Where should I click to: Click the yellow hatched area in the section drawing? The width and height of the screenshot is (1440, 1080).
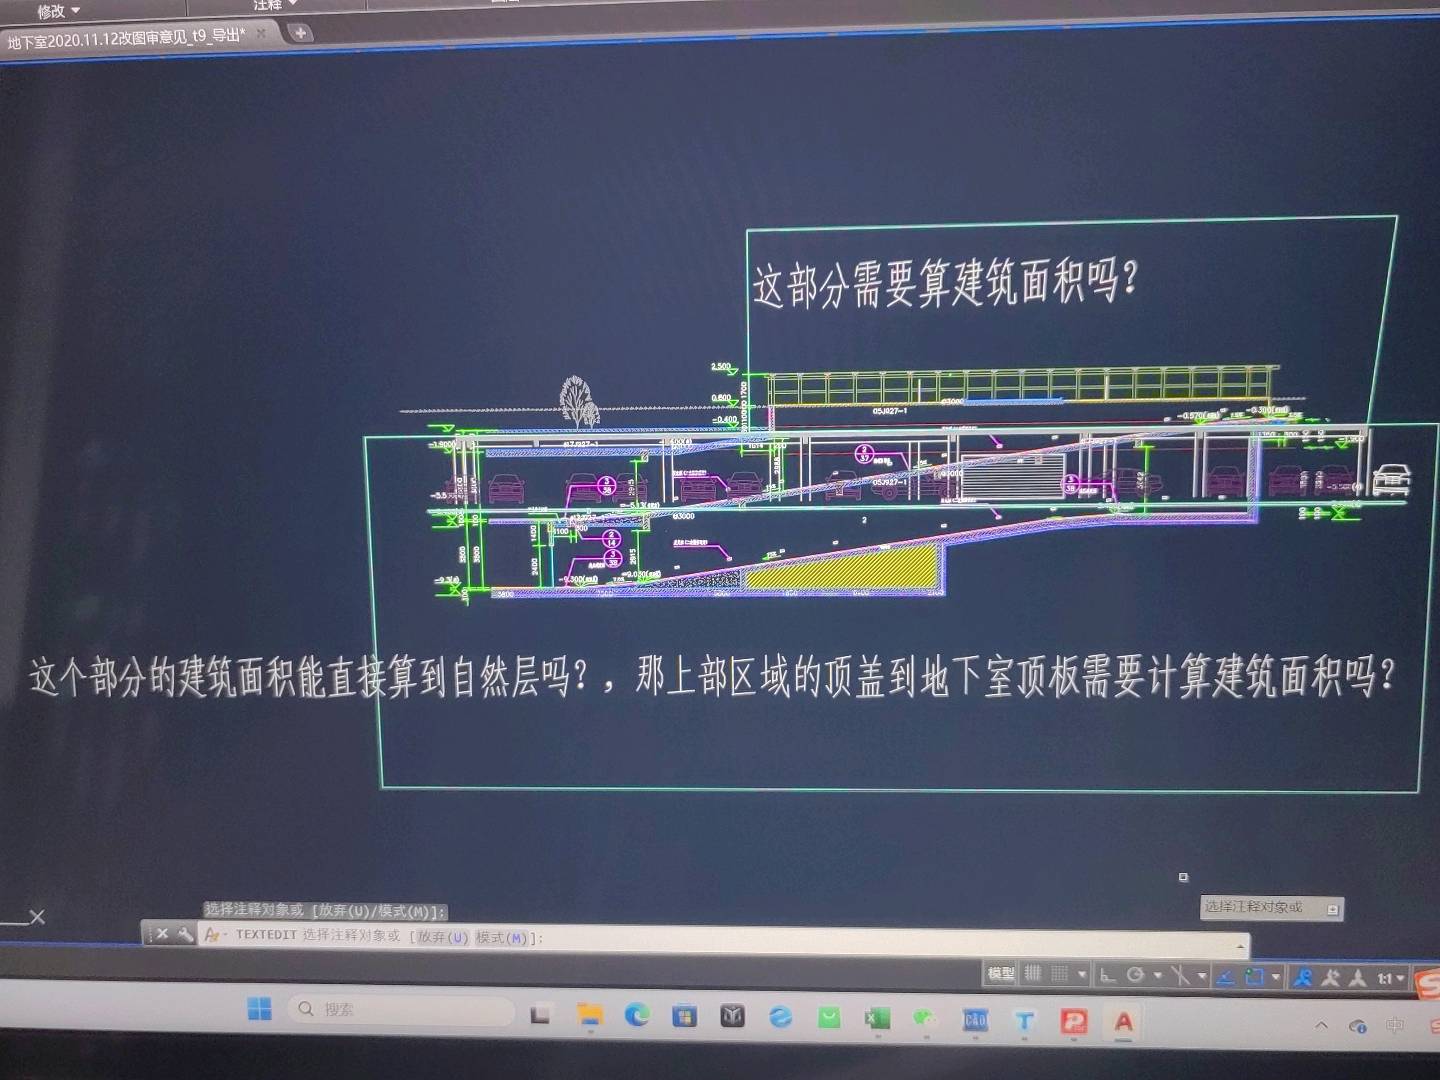840,570
